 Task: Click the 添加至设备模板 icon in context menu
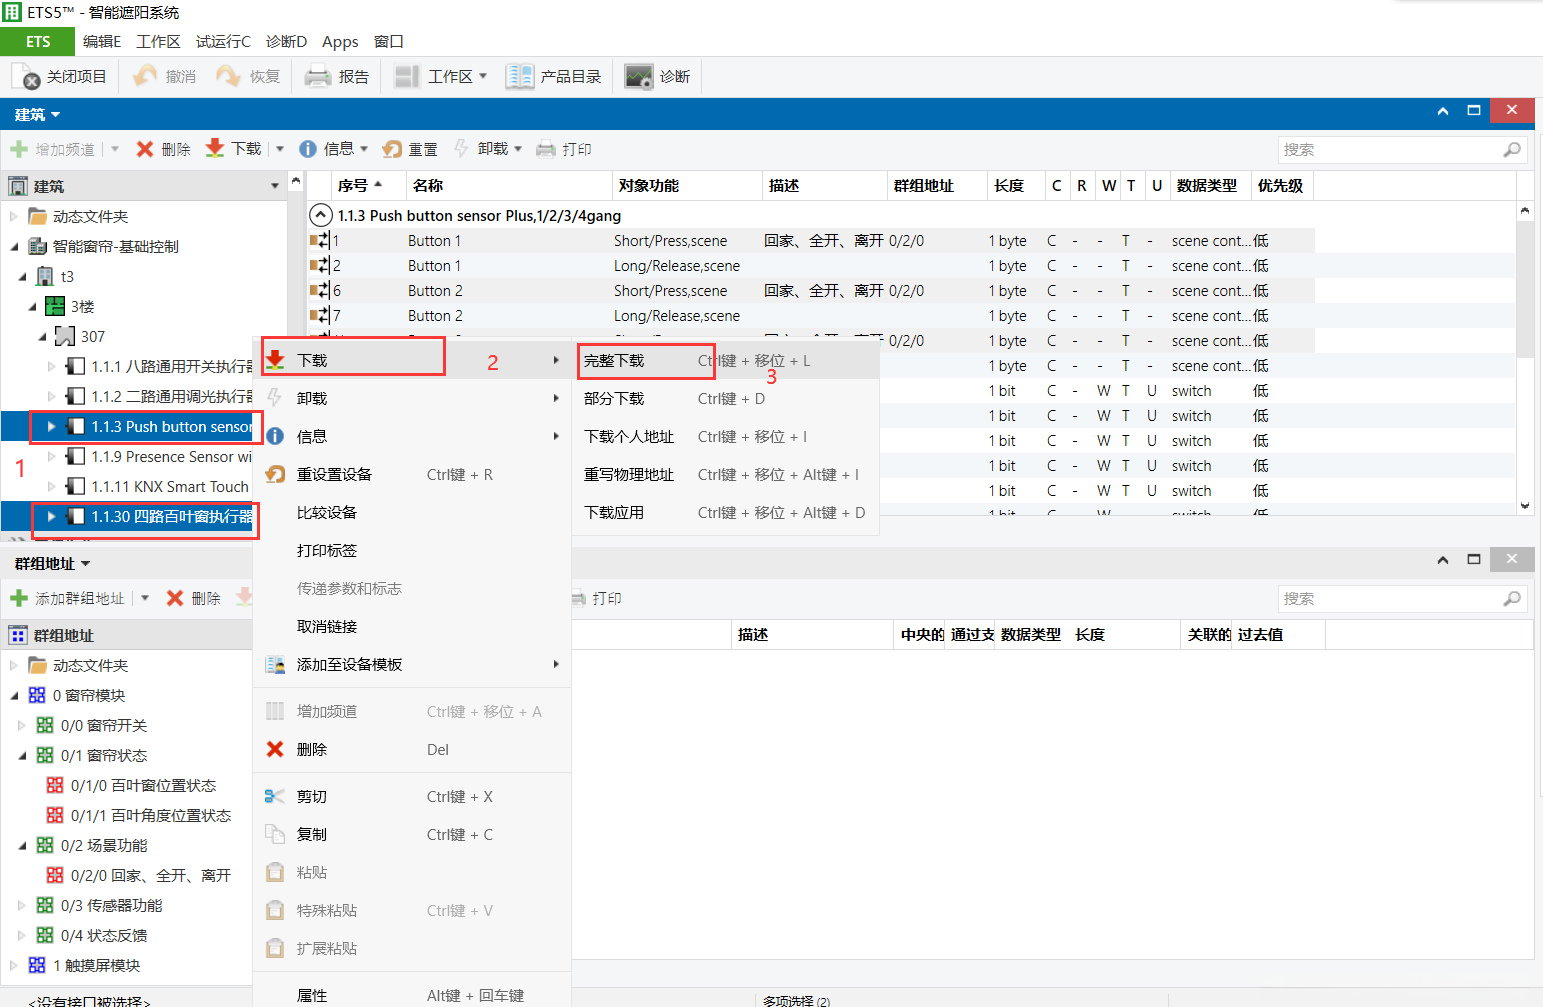(275, 664)
